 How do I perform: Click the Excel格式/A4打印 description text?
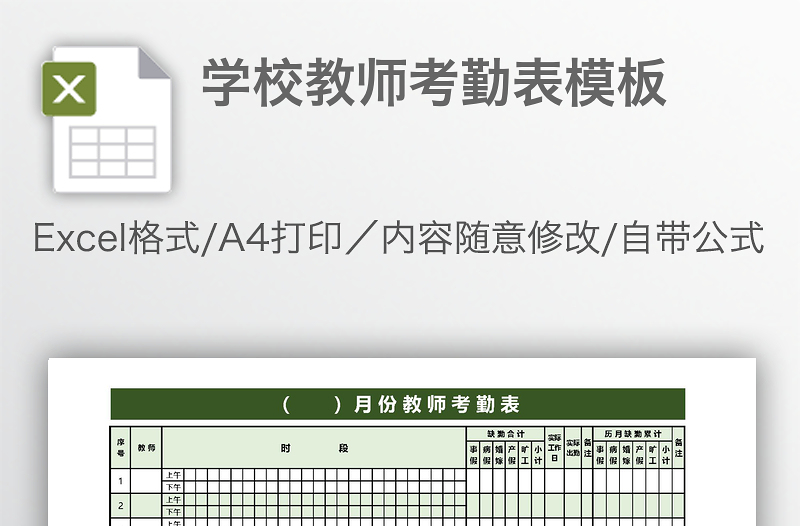399,239
